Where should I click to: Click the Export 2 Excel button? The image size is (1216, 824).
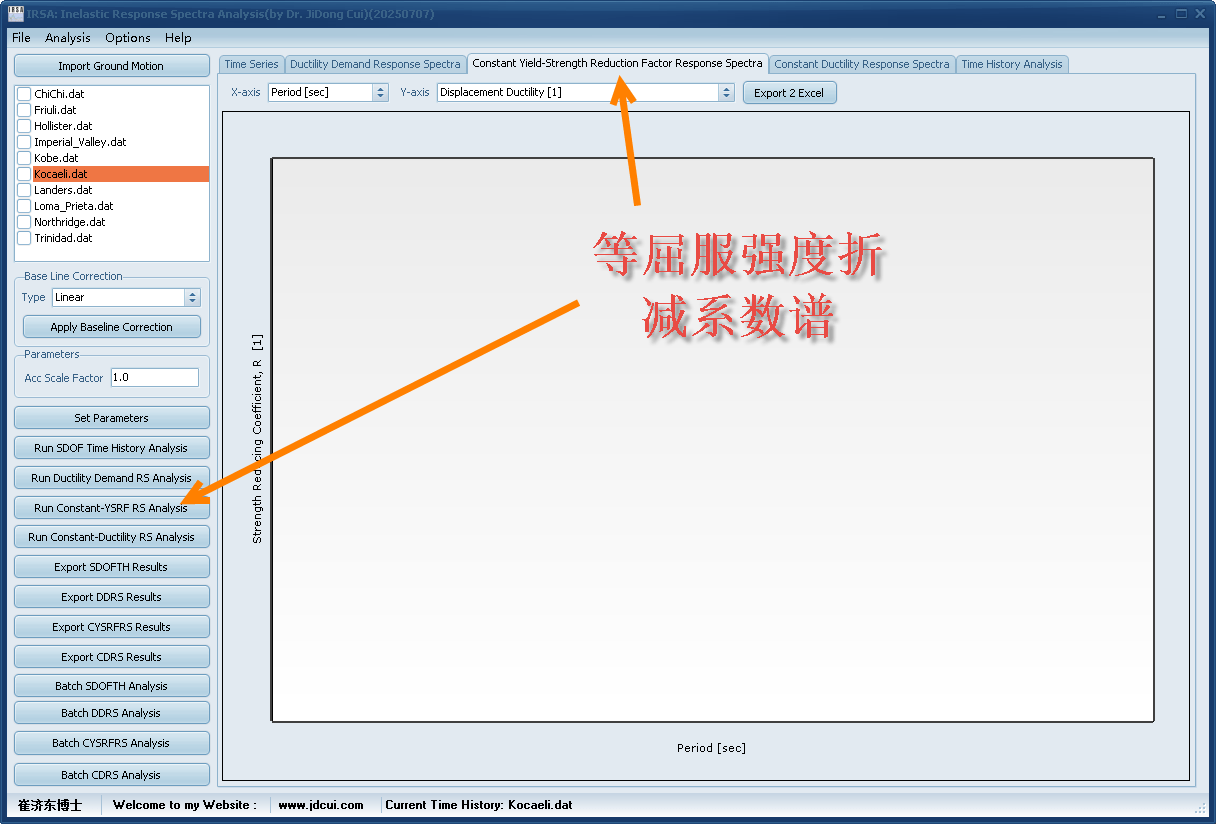pos(788,93)
